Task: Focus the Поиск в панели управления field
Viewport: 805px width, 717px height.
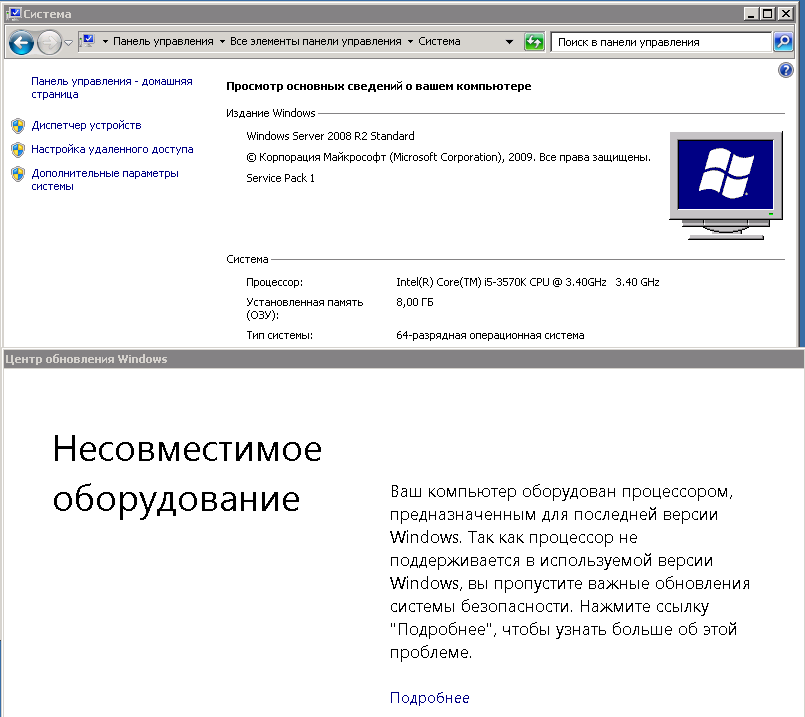Action: pos(661,42)
